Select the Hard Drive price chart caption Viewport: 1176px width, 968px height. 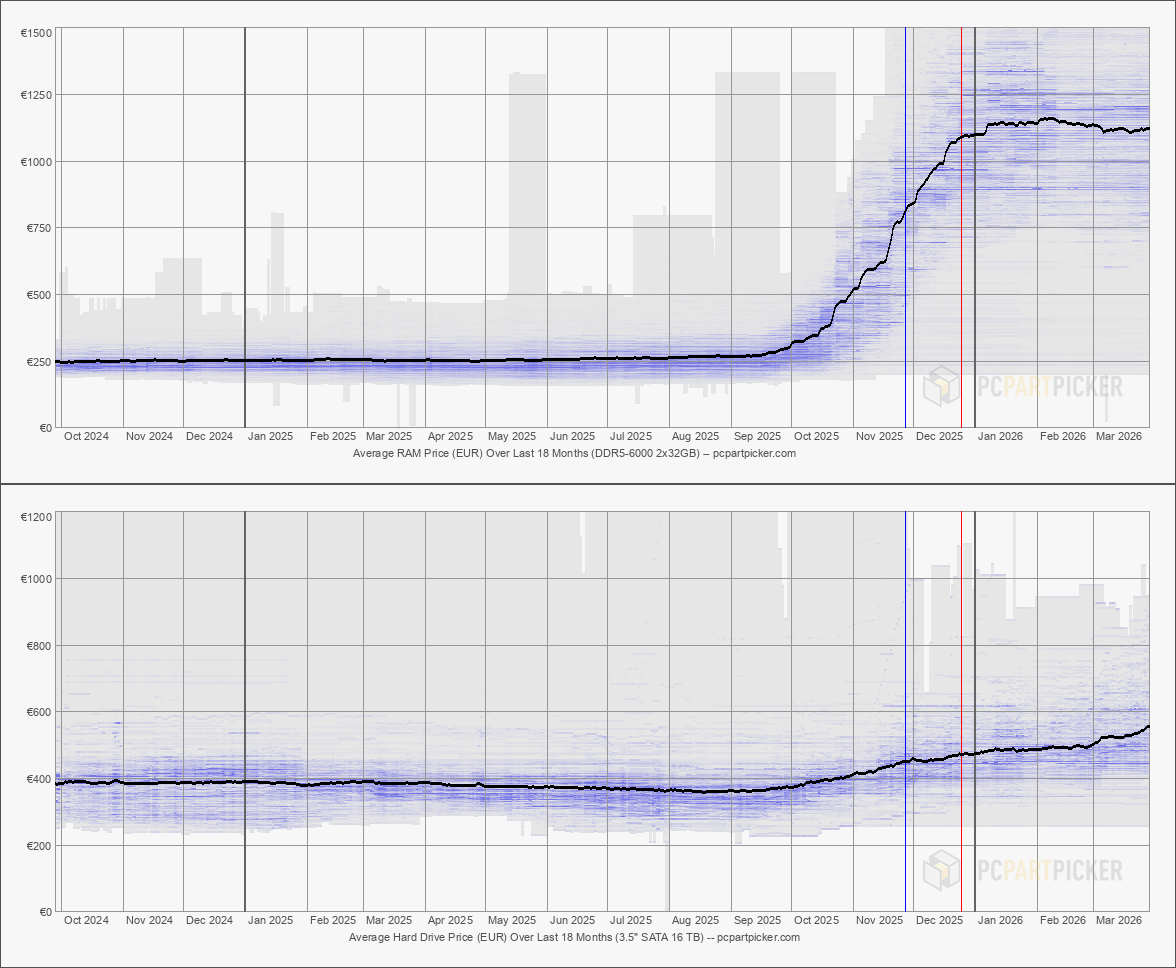tap(574, 937)
